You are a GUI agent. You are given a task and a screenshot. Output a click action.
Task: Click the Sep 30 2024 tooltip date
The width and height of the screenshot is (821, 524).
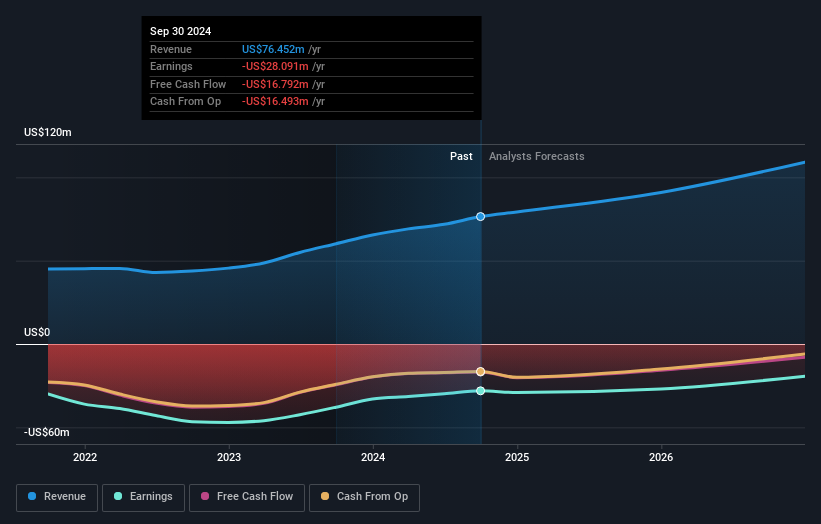point(181,31)
